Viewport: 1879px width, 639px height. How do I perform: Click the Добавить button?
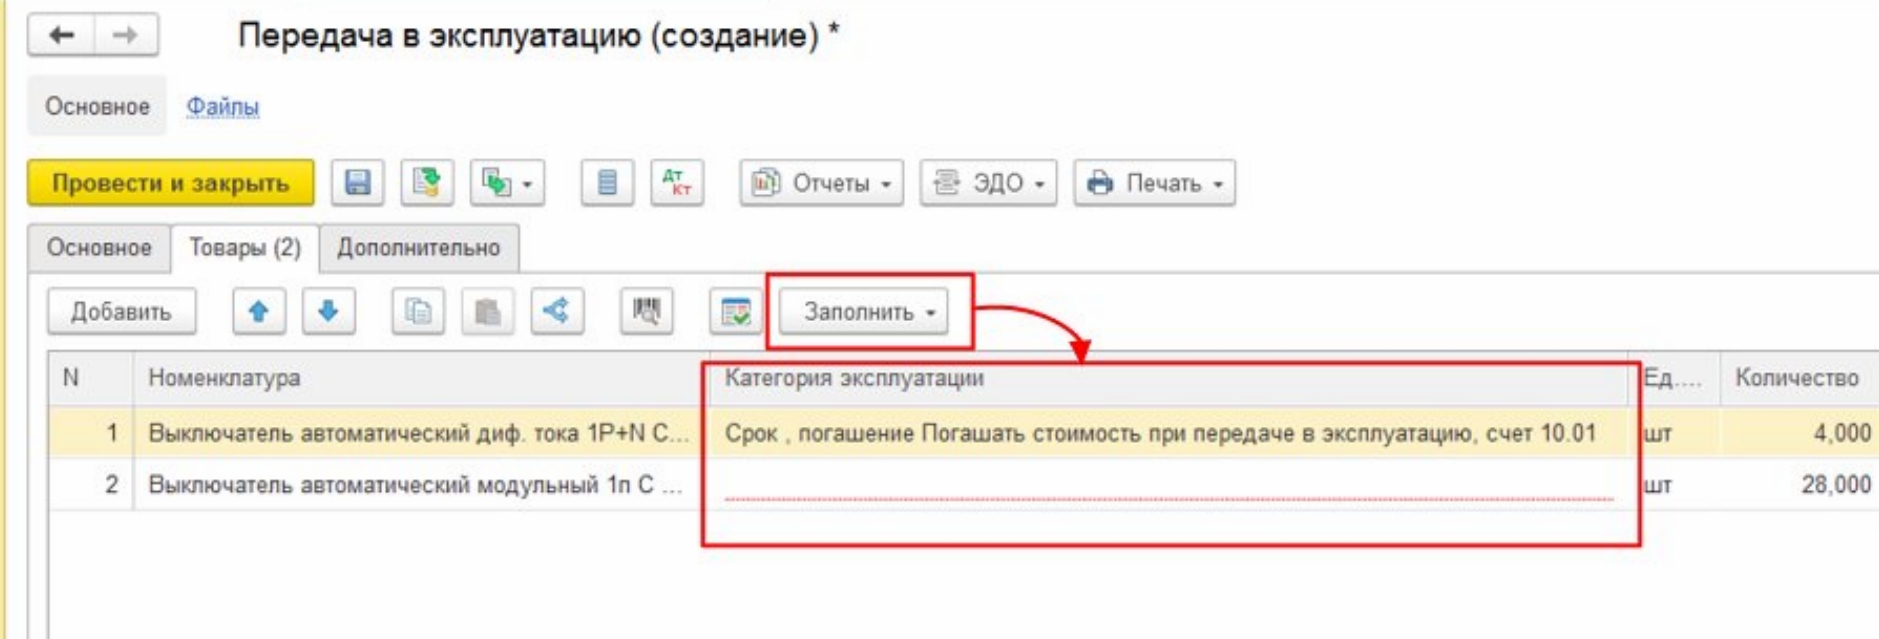coord(121,312)
